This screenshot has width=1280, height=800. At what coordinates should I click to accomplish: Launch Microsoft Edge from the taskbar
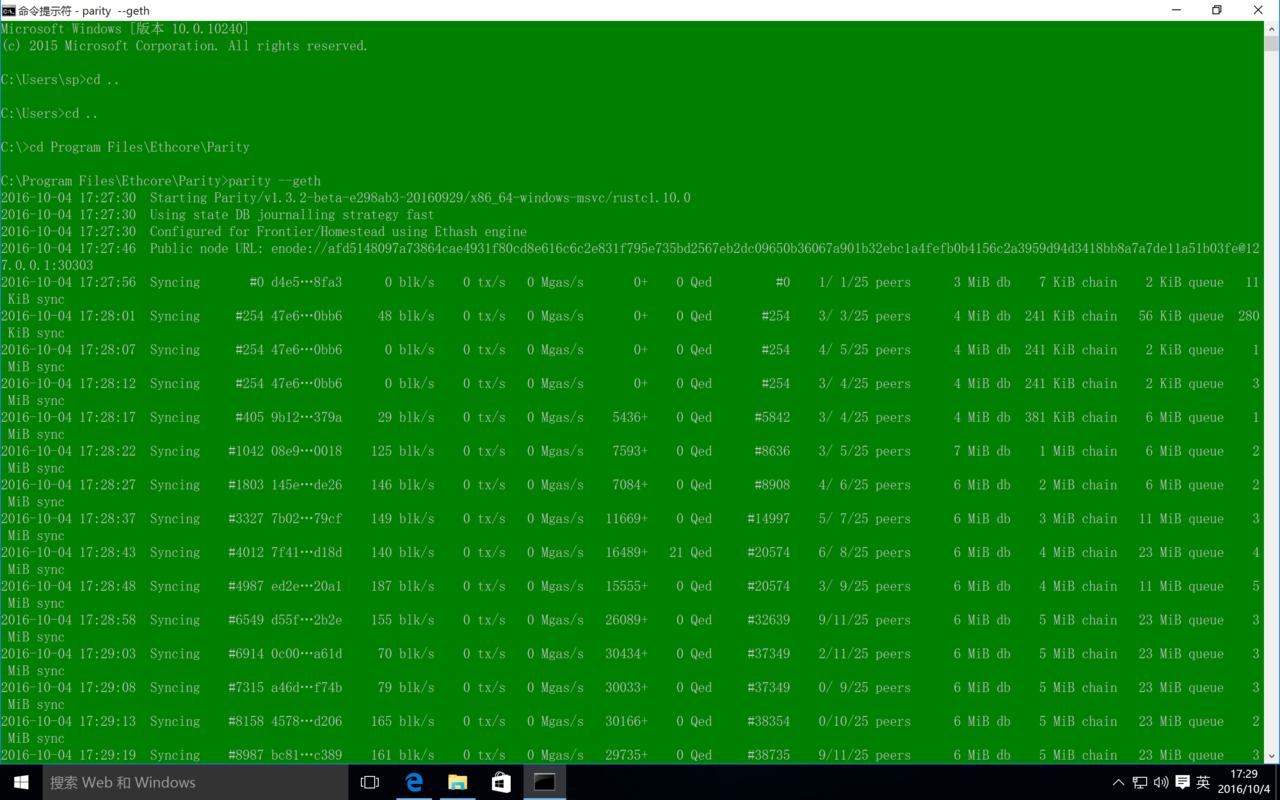(x=413, y=782)
